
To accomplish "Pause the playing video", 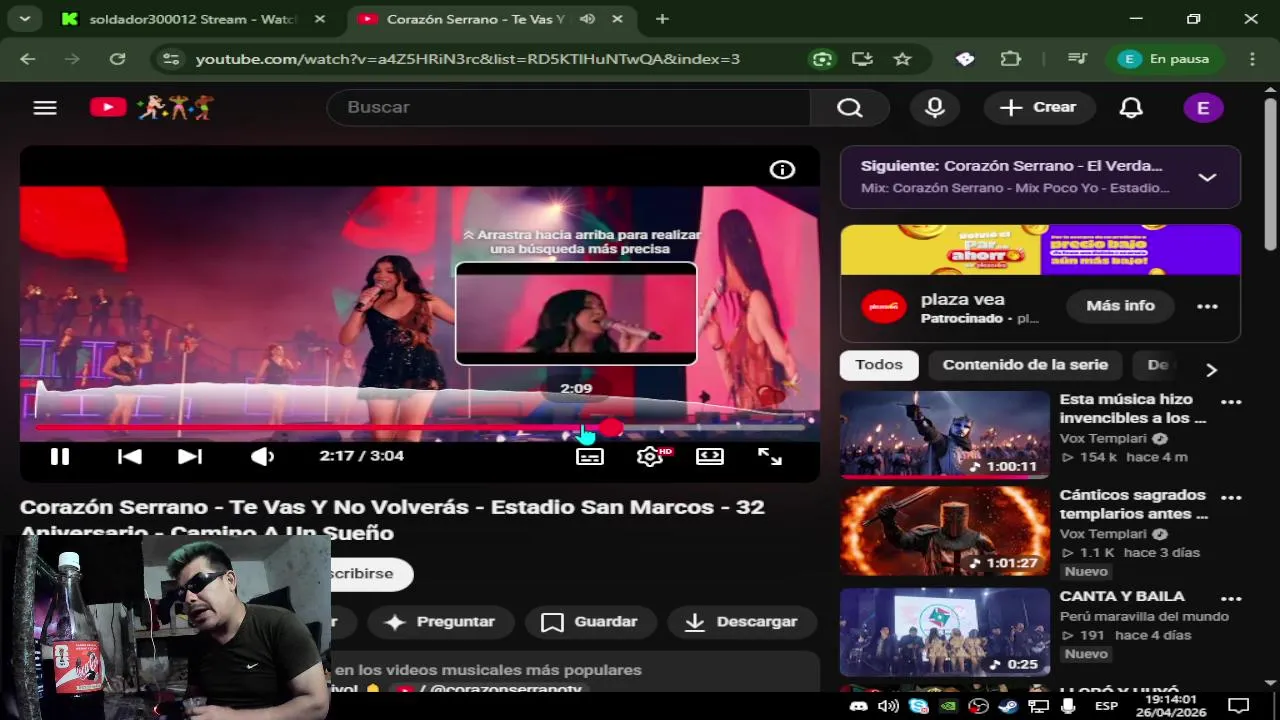I will (60, 456).
